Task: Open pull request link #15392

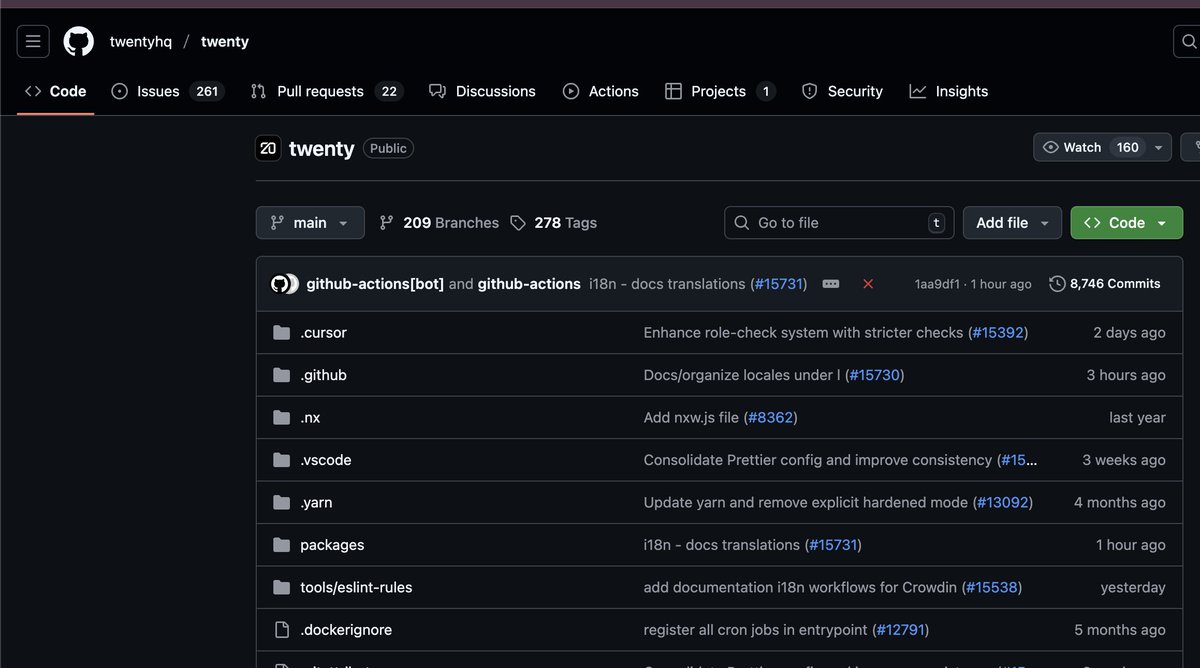Action: tap(998, 332)
